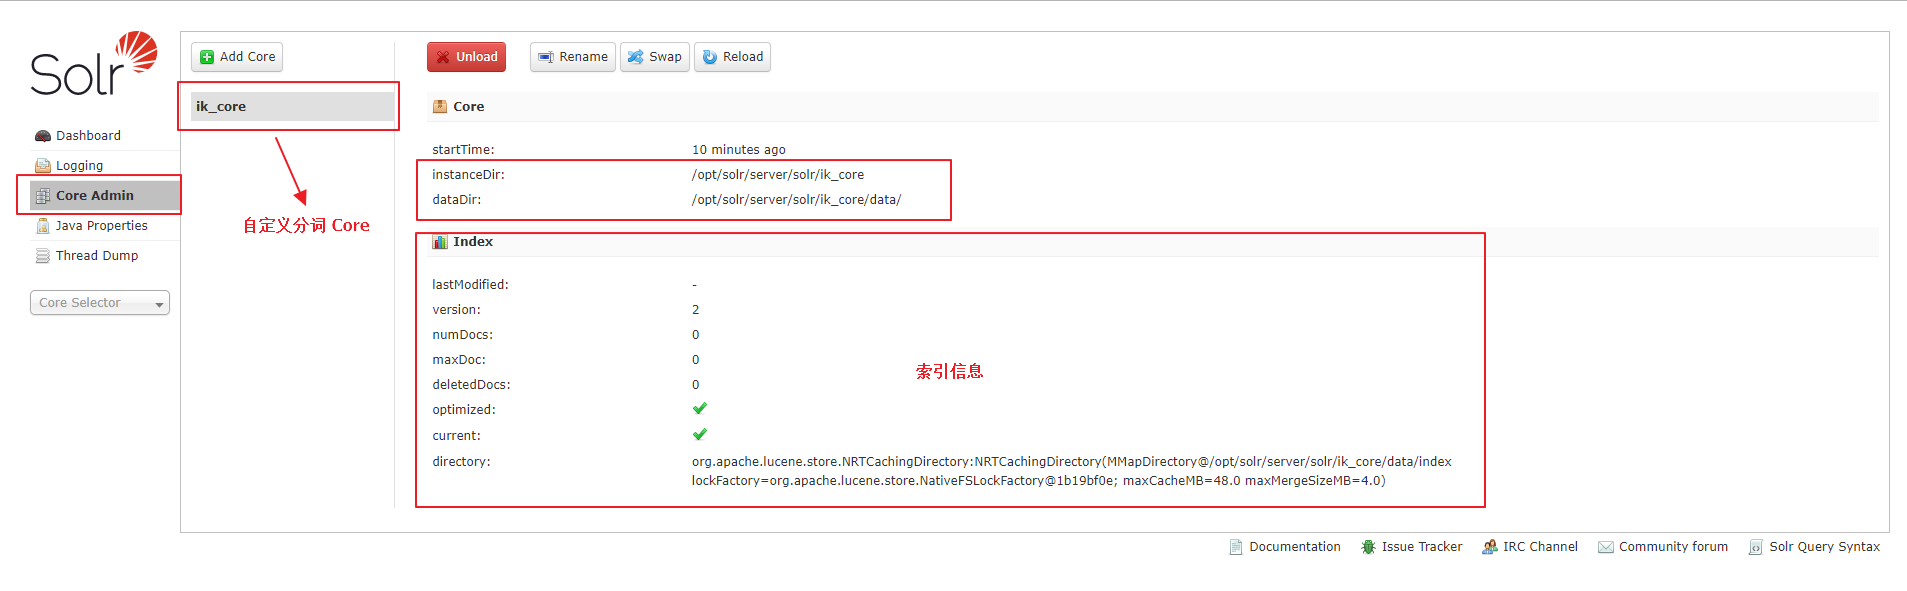
Task: Select ik_core in the core list
Action: point(290,107)
